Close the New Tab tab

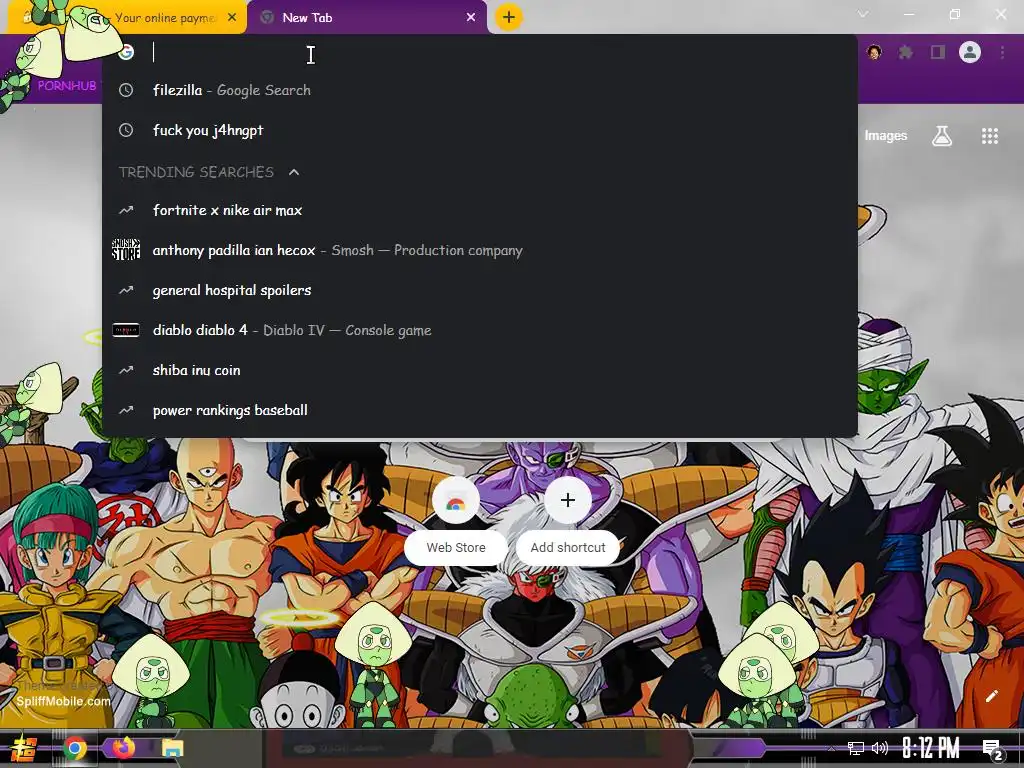[471, 18]
